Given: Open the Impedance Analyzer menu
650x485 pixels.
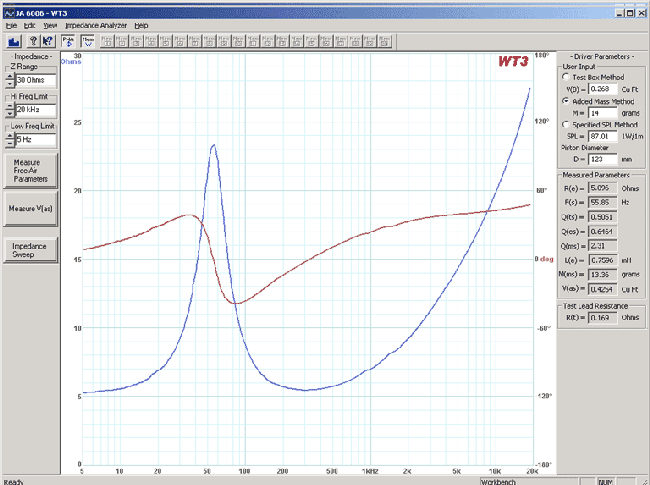Looking at the screenshot, I should (x=96, y=24).
